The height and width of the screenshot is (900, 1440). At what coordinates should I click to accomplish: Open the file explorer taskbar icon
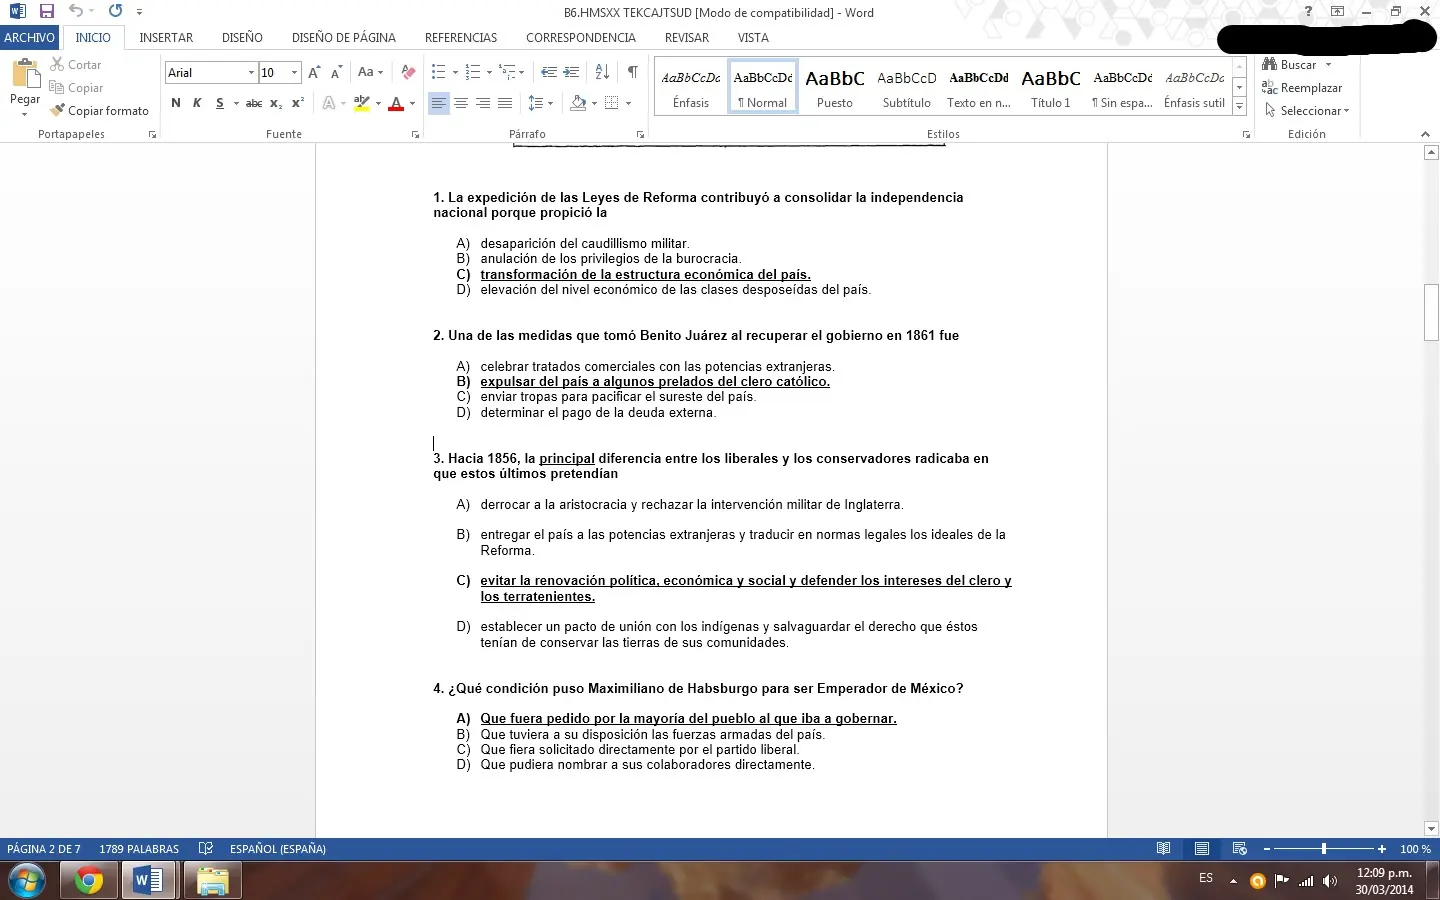pos(211,881)
